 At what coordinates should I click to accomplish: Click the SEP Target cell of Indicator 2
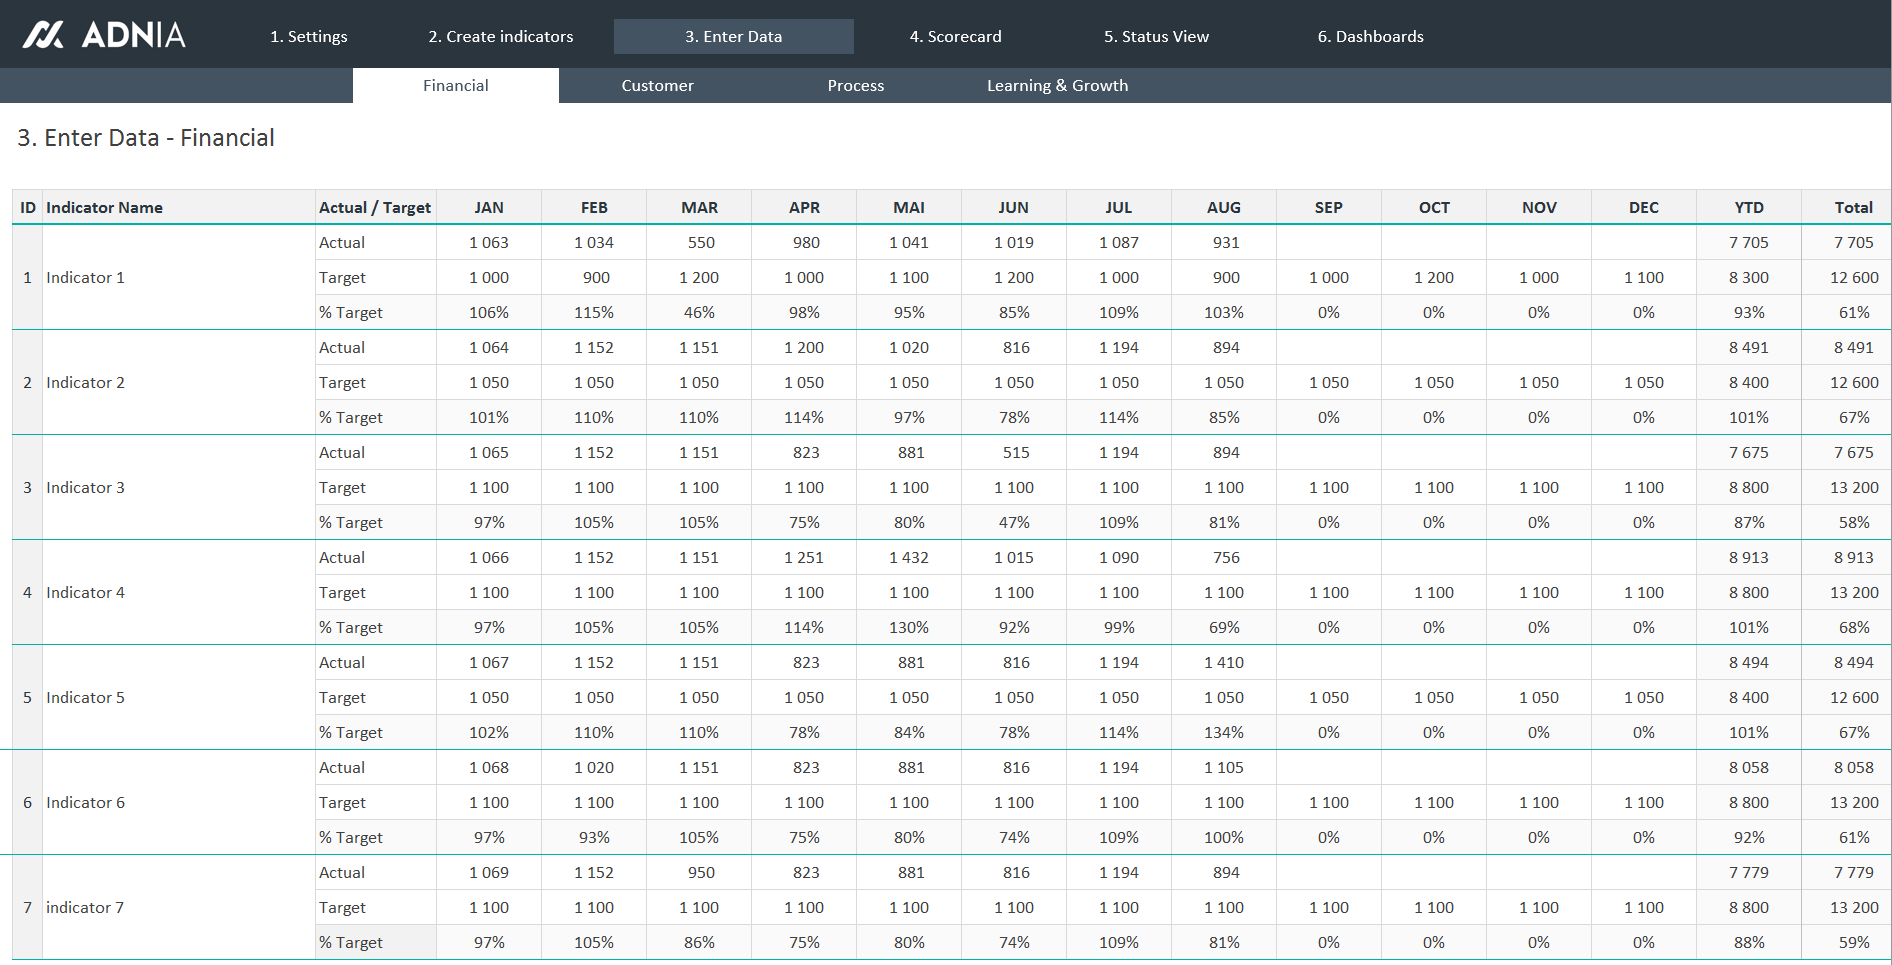coord(1328,382)
